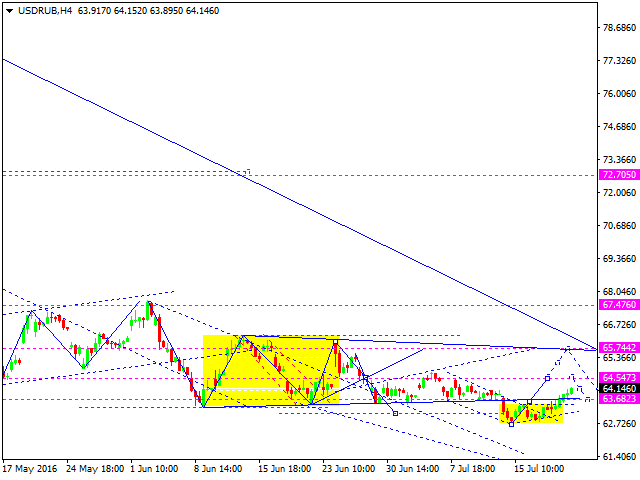Select the USDRUB,H4 symbol title
The width and height of the screenshot is (640, 480).
click(x=45, y=11)
